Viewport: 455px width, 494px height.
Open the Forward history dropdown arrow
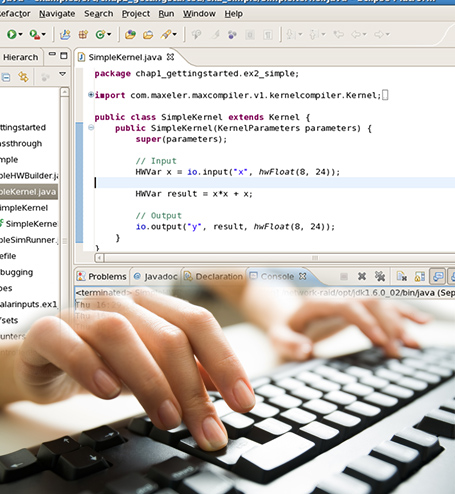[x=388, y=34]
